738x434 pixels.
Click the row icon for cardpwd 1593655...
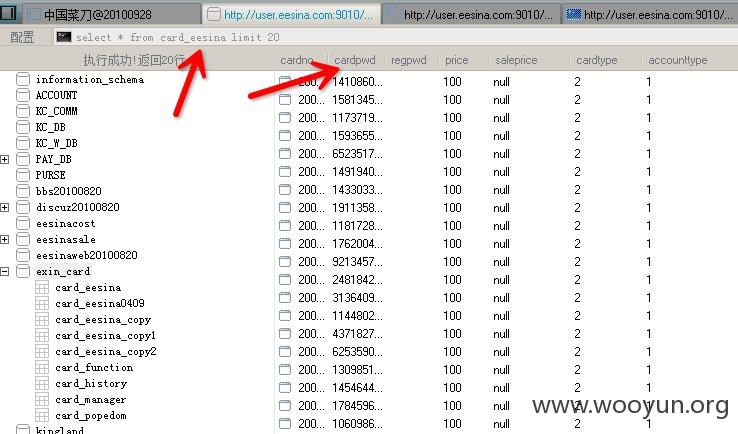pos(285,136)
